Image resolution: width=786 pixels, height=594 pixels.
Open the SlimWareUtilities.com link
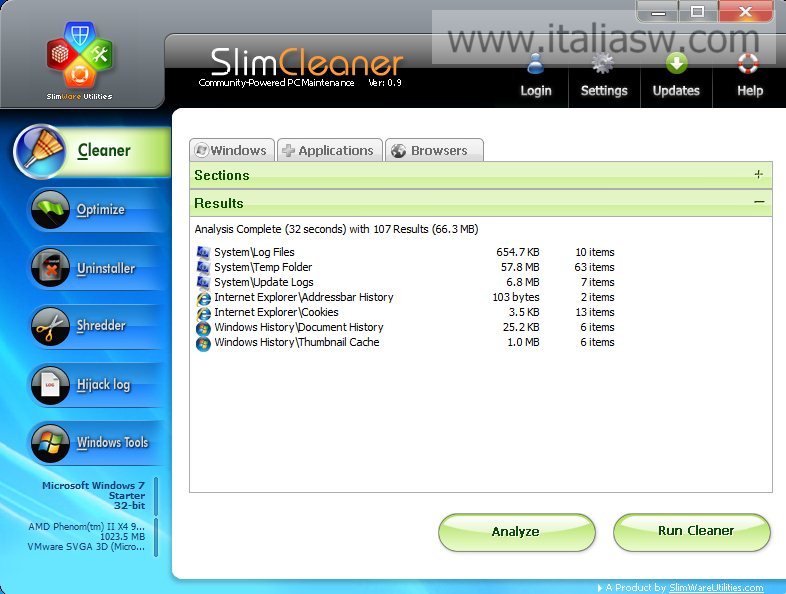tap(716, 587)
